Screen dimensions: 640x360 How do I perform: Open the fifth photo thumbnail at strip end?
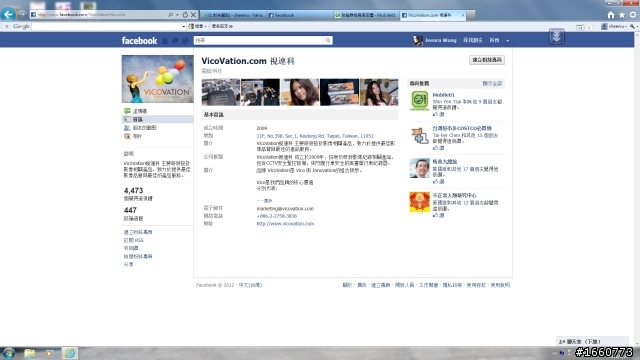click(x=379, y=92)
